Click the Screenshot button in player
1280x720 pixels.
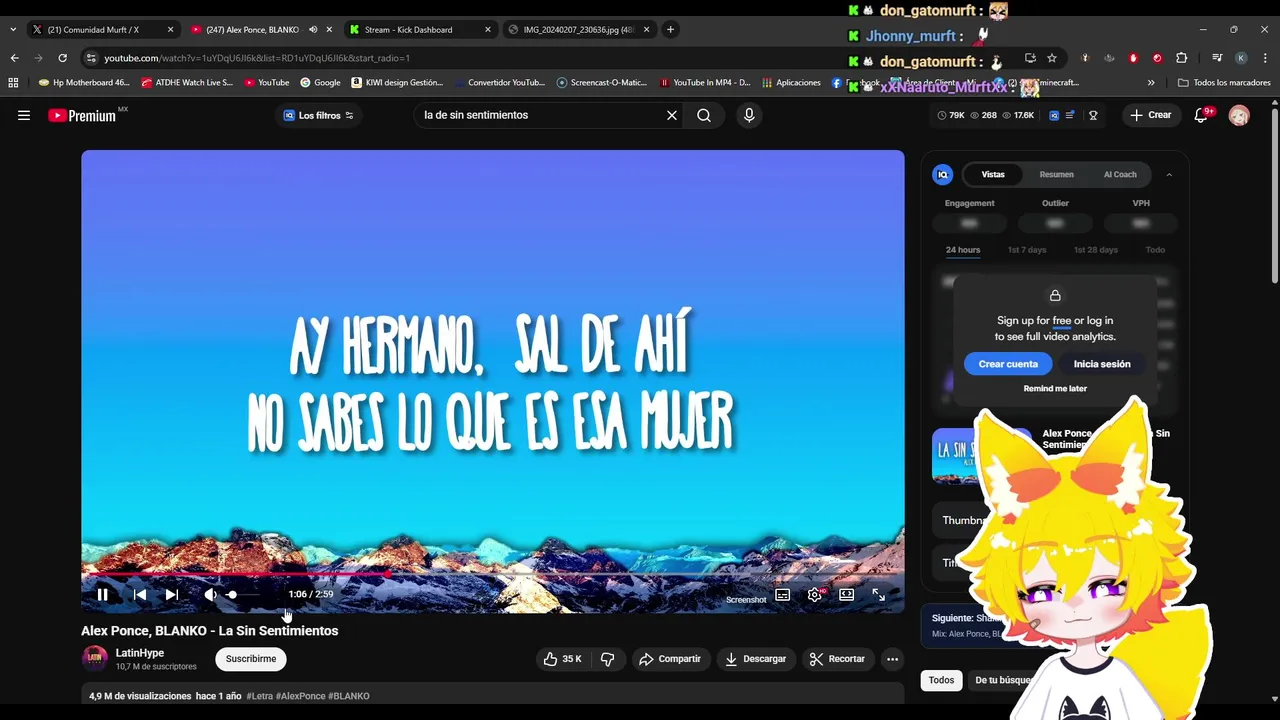point(746,600)
